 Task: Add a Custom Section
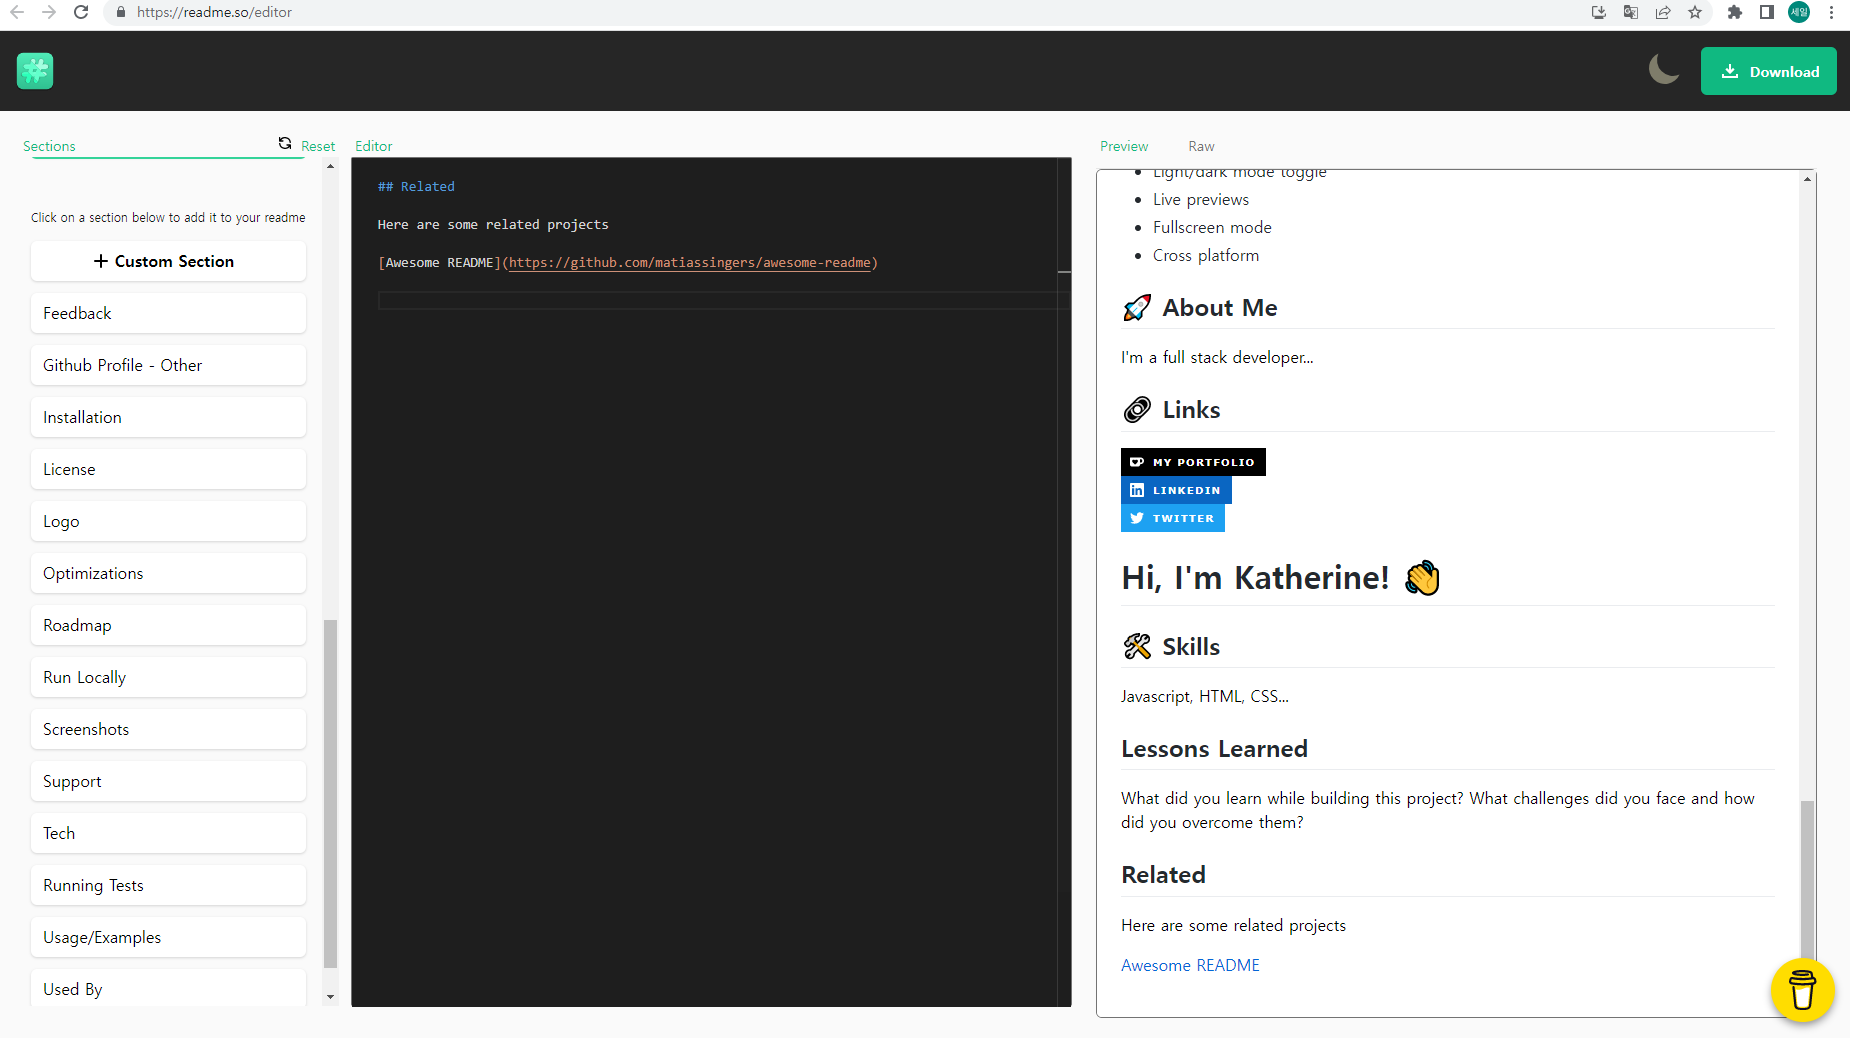[x=168, y=261]
